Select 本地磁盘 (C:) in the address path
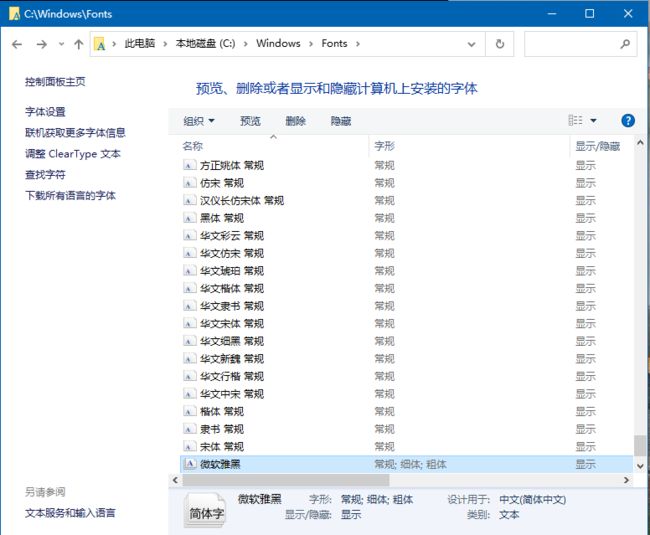 coord(205,44)
